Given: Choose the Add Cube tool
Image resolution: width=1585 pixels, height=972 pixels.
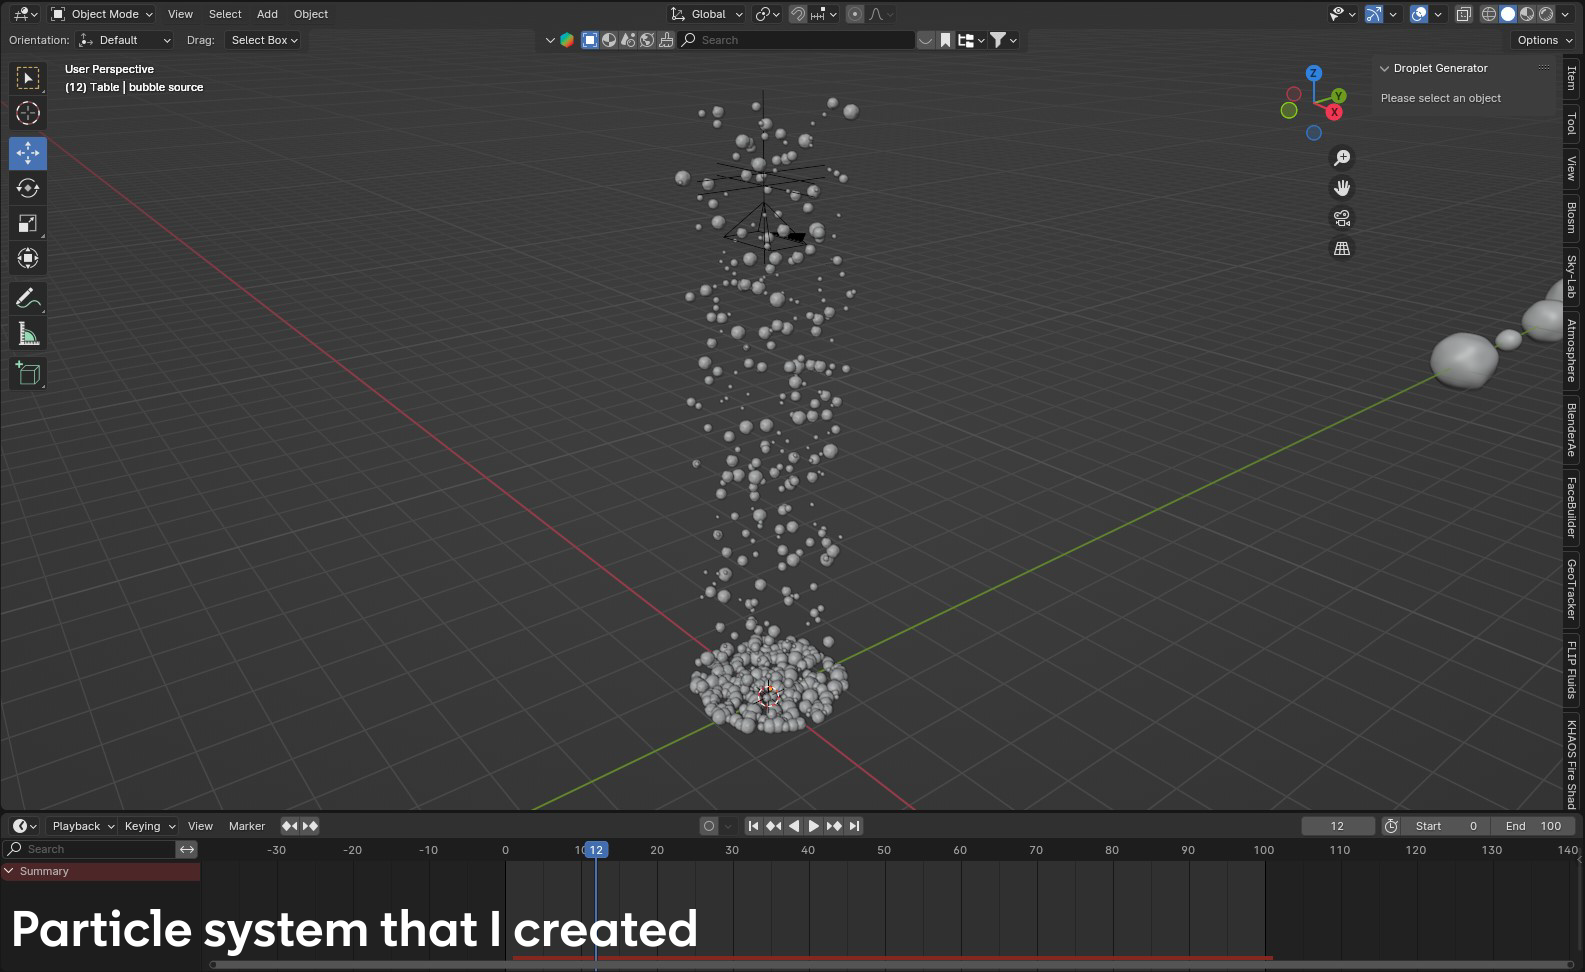Looking at the screenshot, I should pyautogui.click(x=28, y=374).
